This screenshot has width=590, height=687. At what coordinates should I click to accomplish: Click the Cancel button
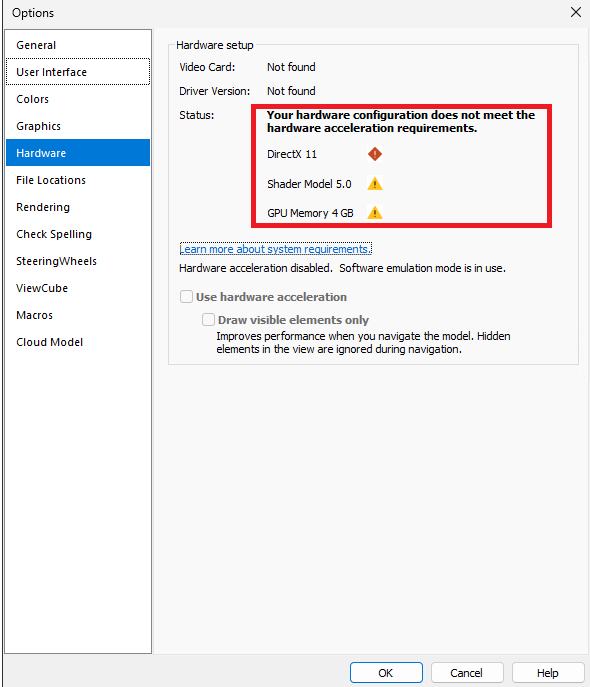pos(466,673)
